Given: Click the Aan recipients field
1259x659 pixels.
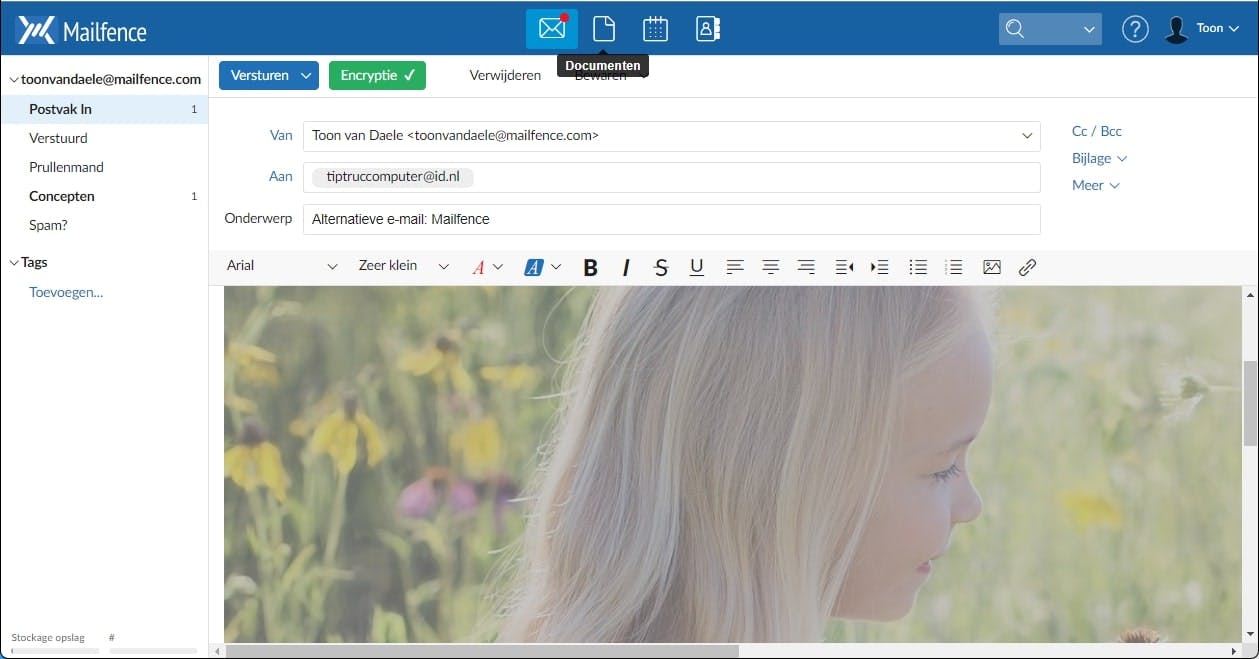Looking at the screenshot, I should point(671,177).
